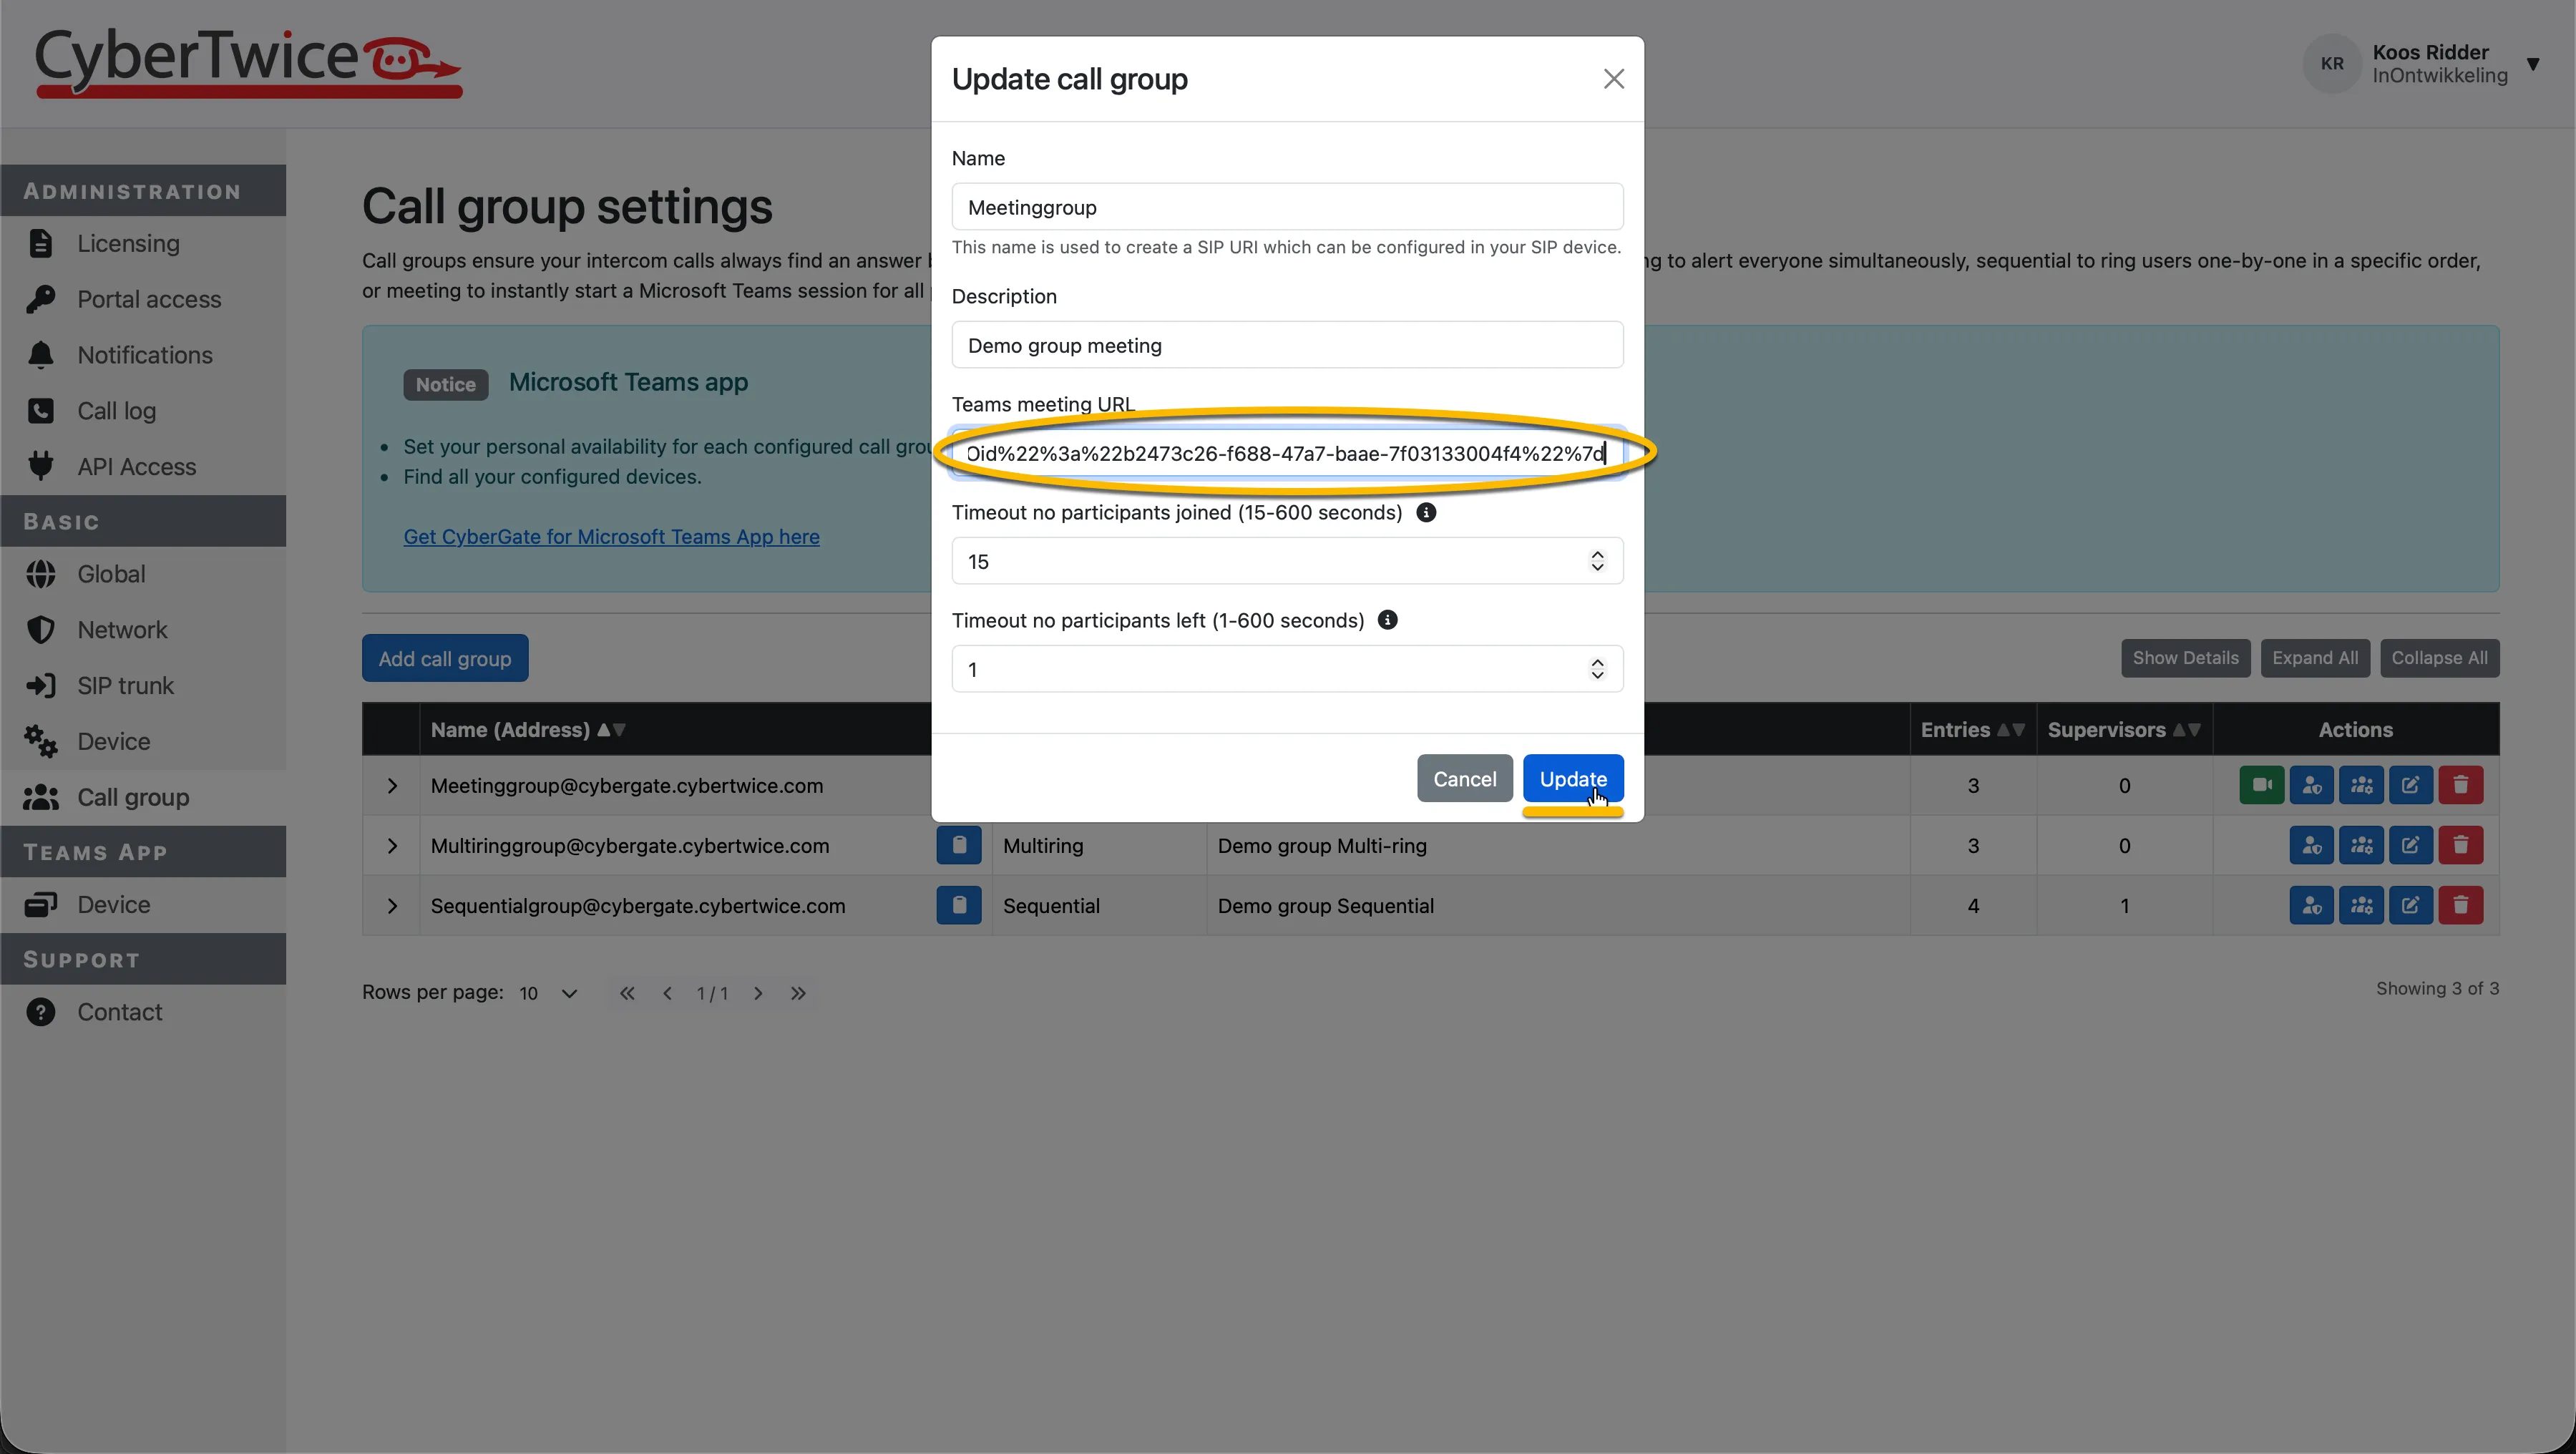Click the members settings icon for the Multiringgroup row
Screen dimensions: 2576x1454
[2361, 845]
